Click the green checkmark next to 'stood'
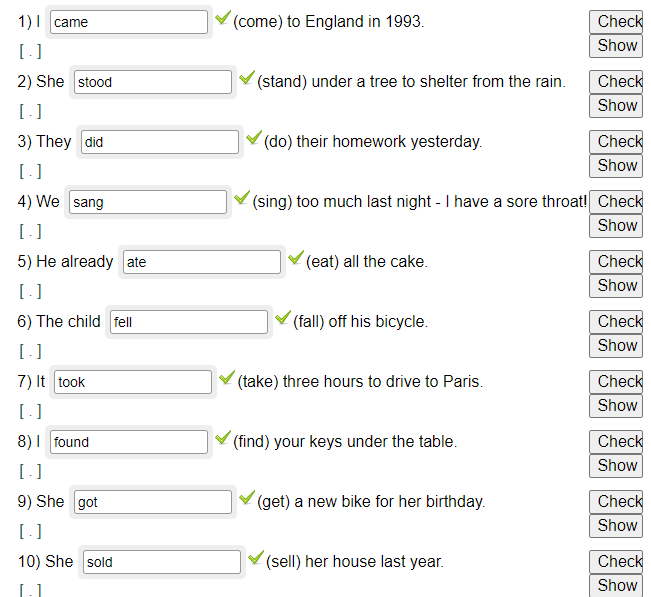 pos(246,79)
